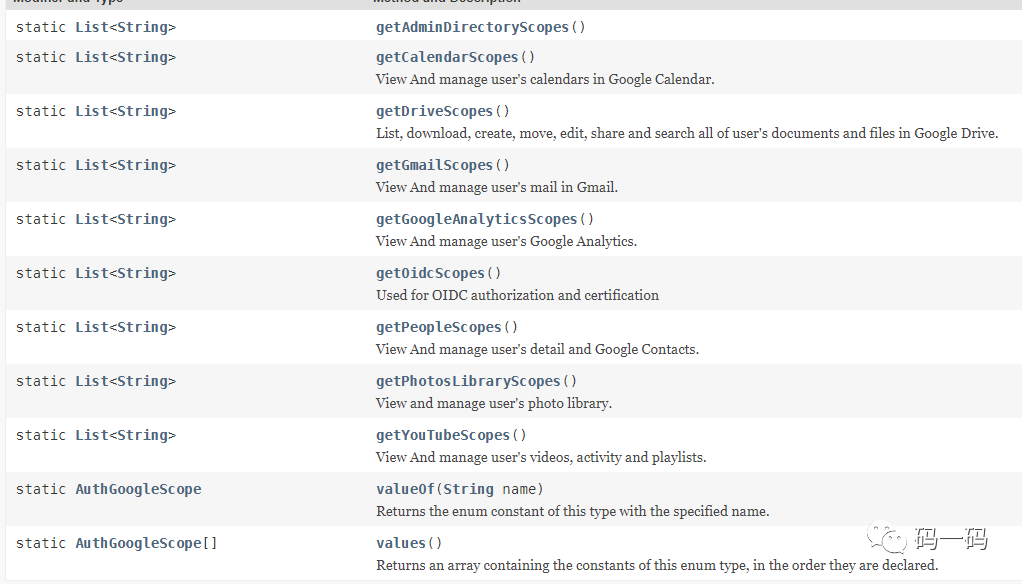The width and height of the screenshot is (1022, 584).
Task: Click AuthGoogleScope return type in valueOf row
Action: 138,489
